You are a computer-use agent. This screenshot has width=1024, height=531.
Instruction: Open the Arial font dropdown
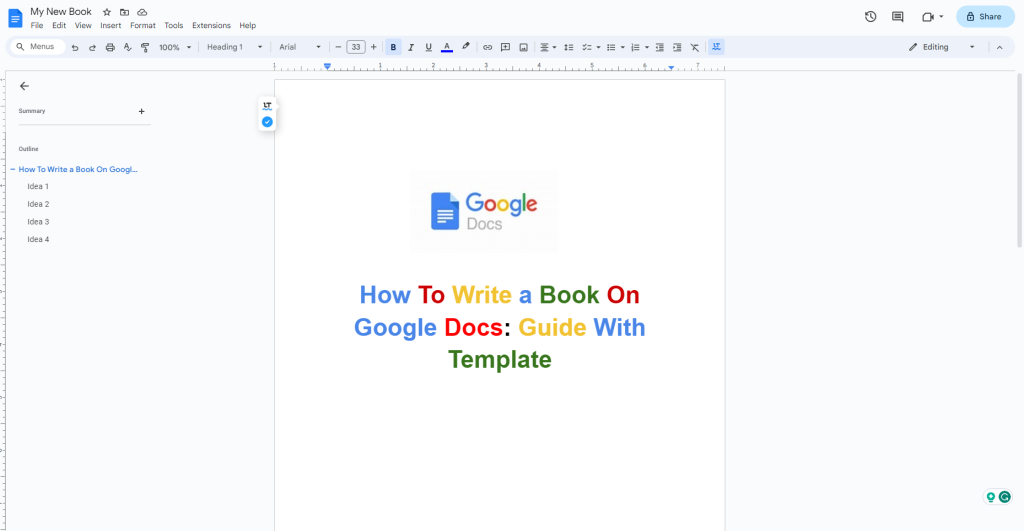tap(300, 47)
